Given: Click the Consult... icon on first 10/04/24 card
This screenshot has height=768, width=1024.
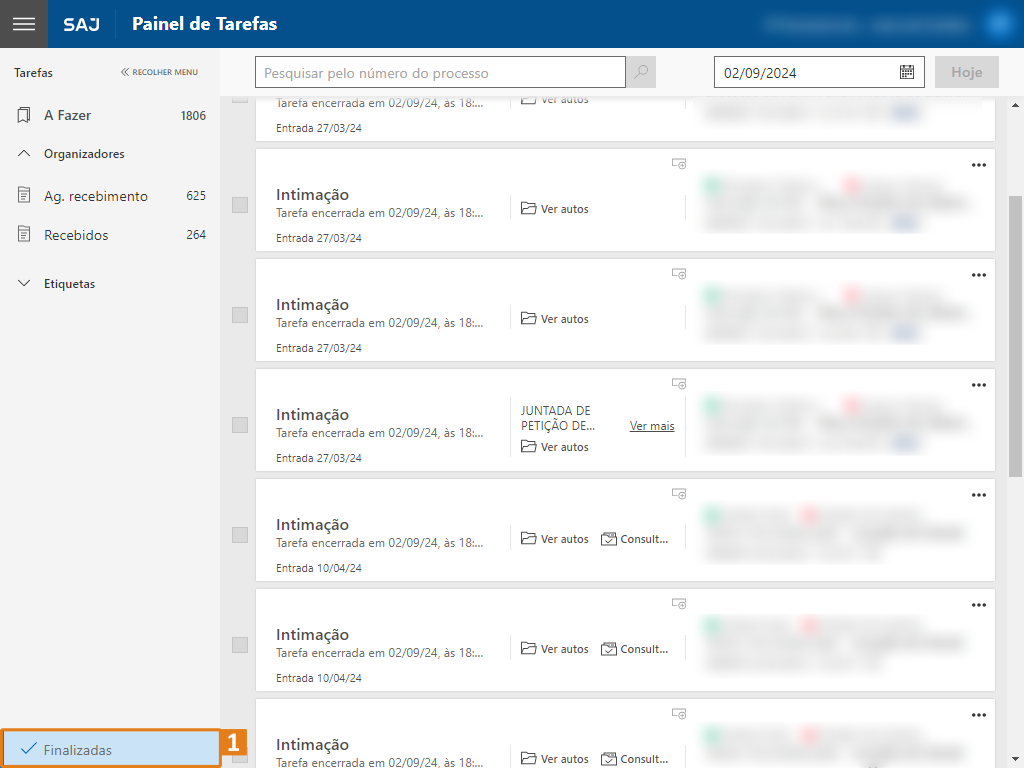Looking at the screenshot, I should [609, 539].
